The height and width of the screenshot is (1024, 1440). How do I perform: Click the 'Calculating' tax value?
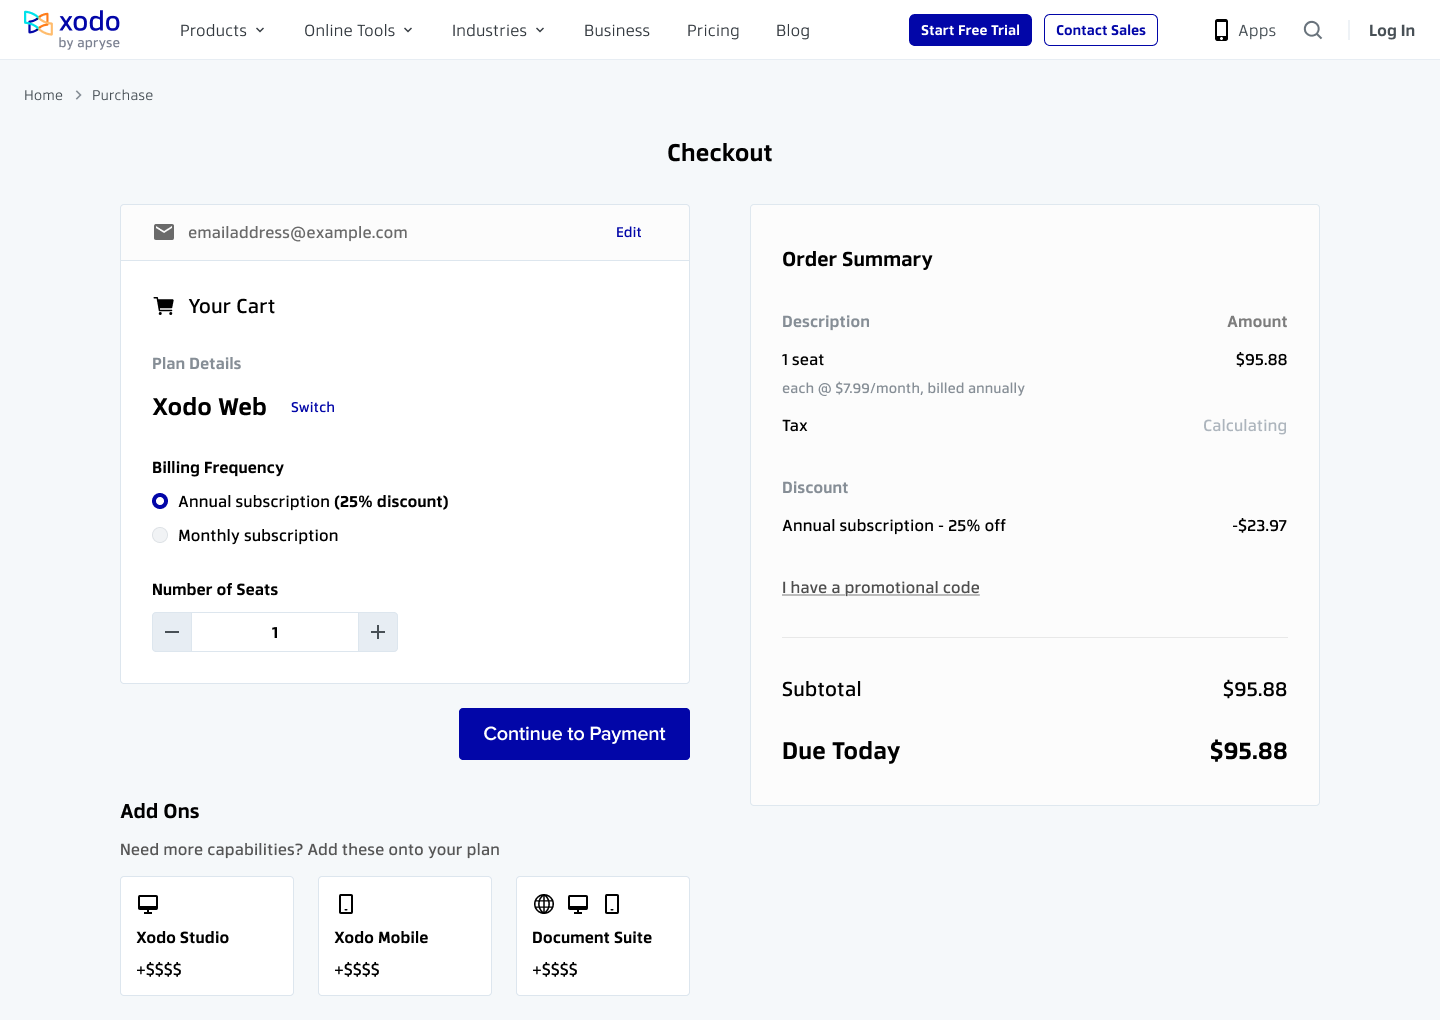click(1245, 425)
